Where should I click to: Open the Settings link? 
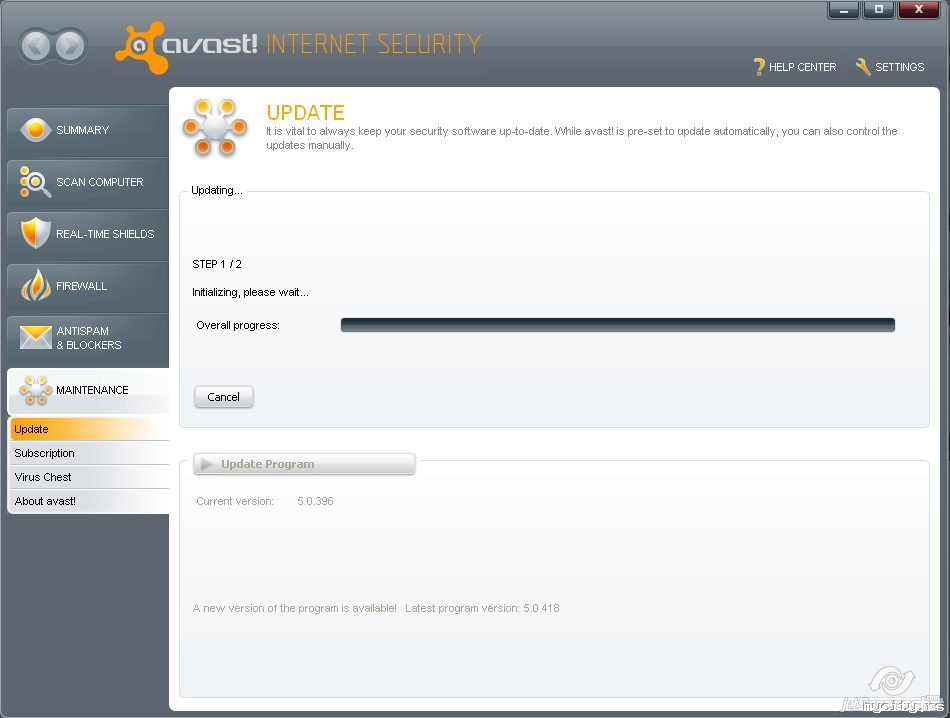coord(890,67)
